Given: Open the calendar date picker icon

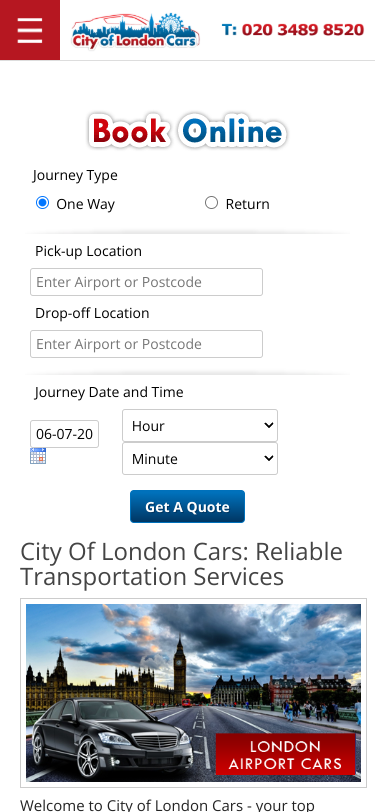Looking at the screenshot, I should coord(38,456).
